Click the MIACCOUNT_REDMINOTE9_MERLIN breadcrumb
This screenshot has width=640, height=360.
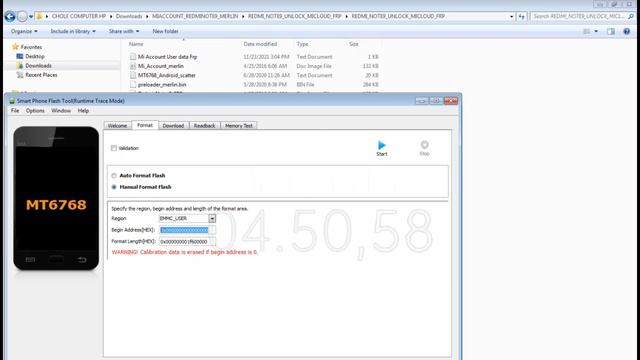coord(195,16)
